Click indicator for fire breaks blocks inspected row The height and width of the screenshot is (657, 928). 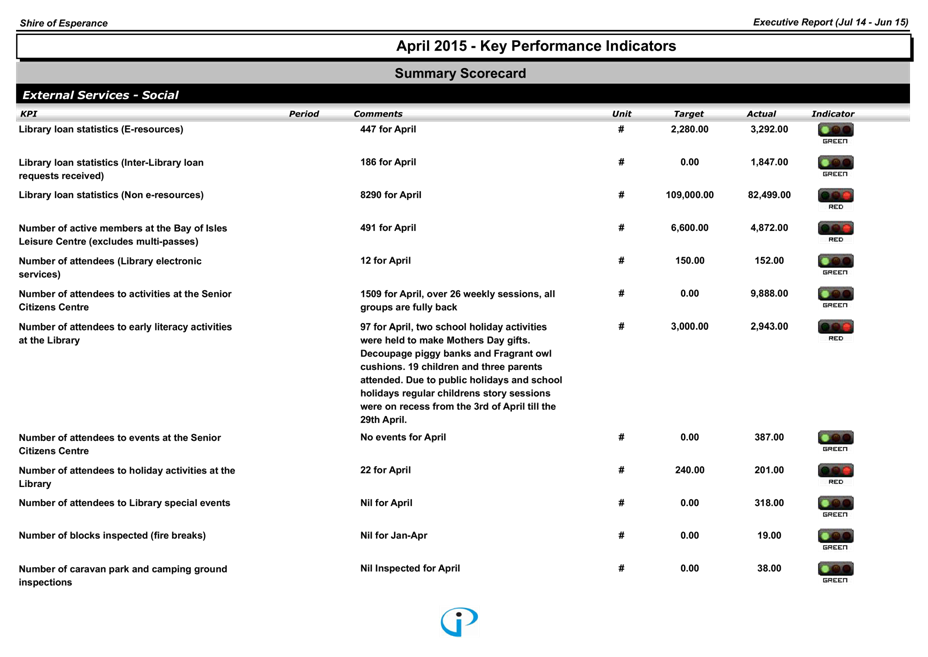[x=835, y=536]
